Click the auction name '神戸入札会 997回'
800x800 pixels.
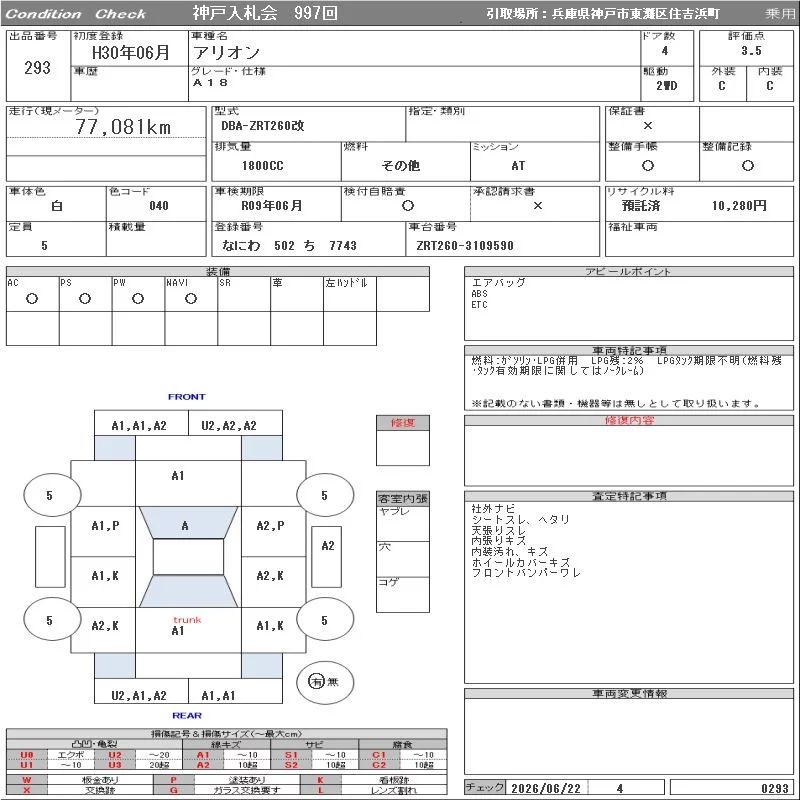coord(265,13)
